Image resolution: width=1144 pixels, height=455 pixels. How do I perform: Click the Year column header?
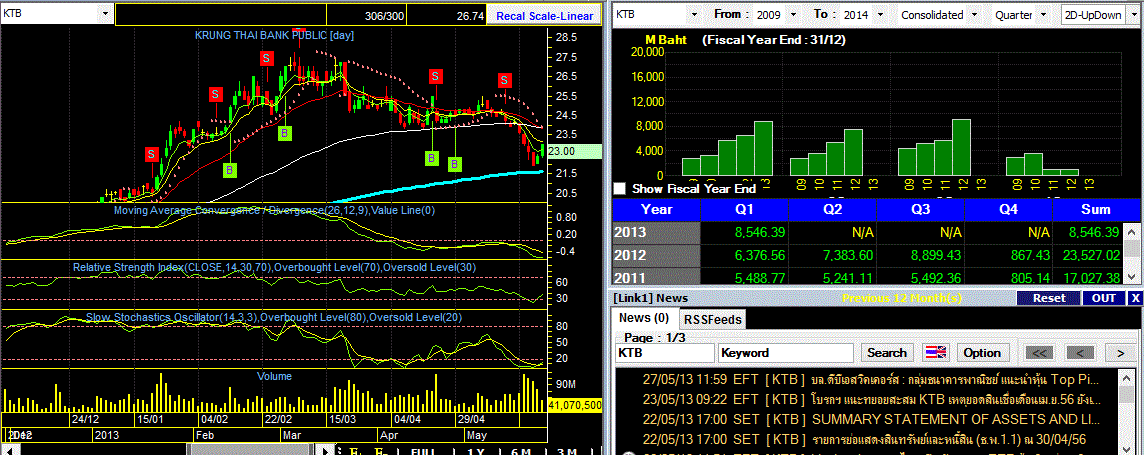pos(656,209)
